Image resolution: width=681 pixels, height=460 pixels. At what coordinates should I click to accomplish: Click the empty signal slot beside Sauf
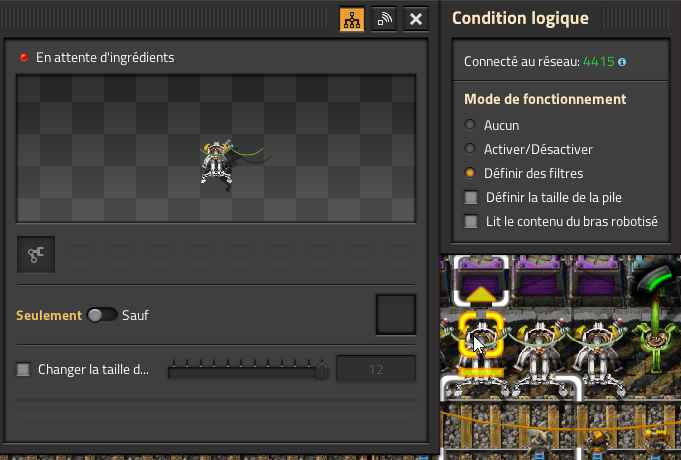click(396, 315)
